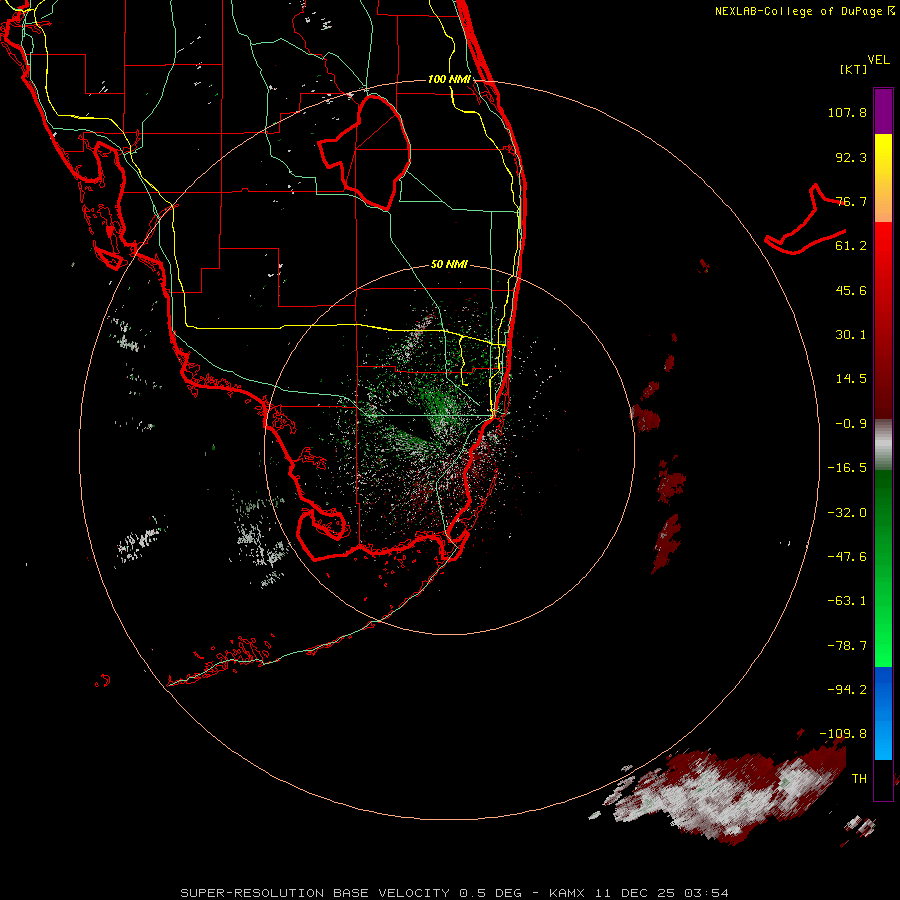The height and width of the screenshot is (900, 900).
Task: Select the 92.3 velocity scale value
Action: click(x=851, y=157)
